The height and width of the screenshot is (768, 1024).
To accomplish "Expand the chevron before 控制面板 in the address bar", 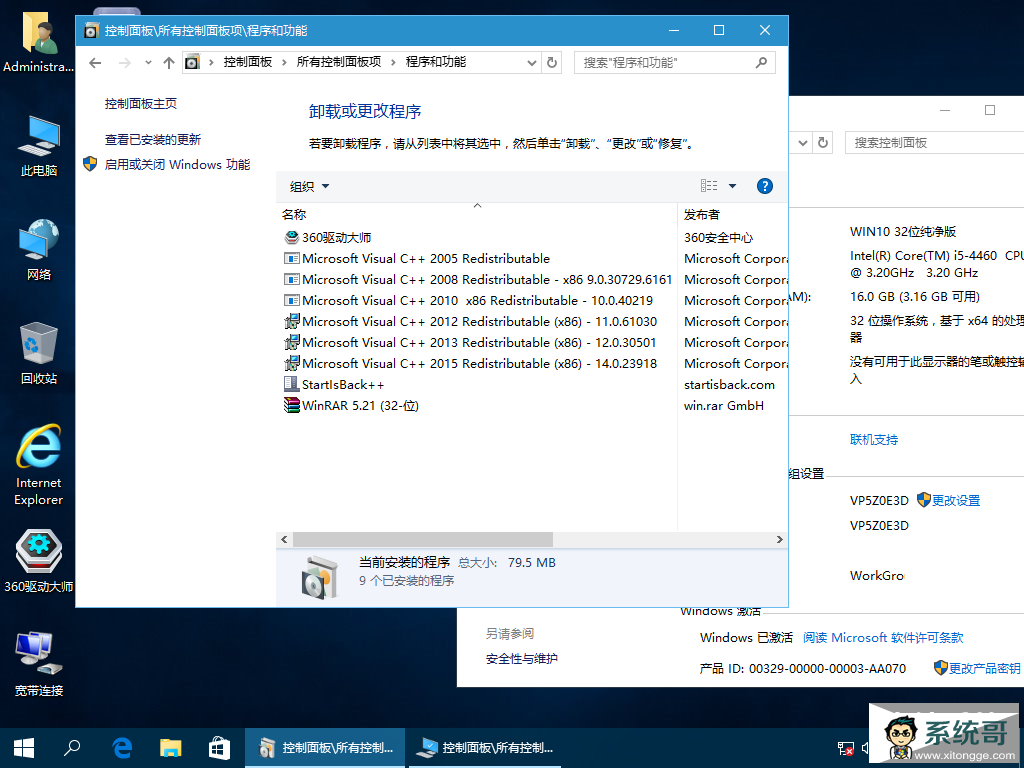I will [211, 63].
